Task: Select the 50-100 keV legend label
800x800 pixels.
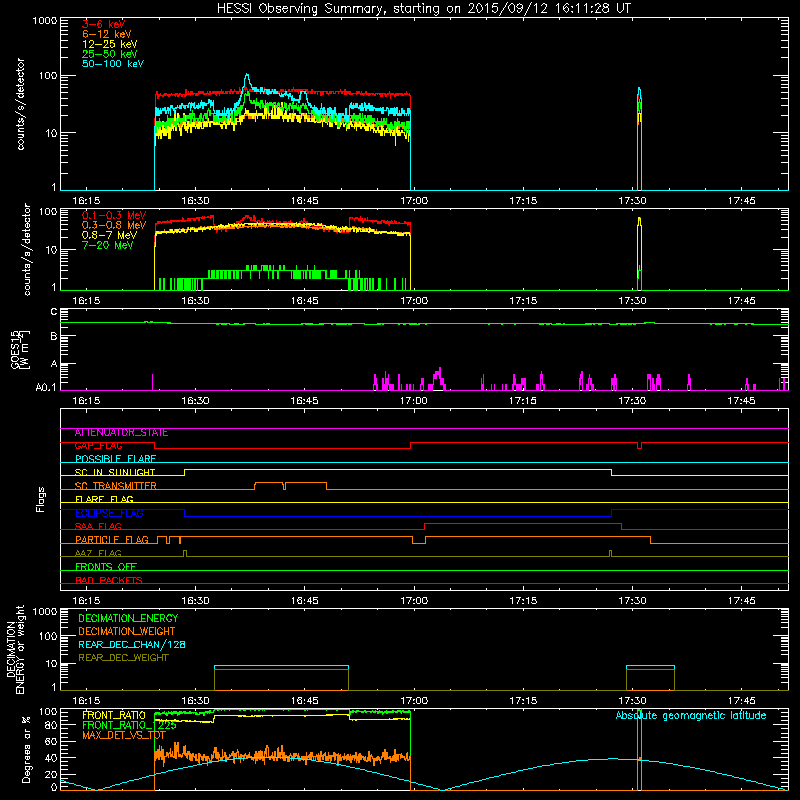Action: [113, 64]
